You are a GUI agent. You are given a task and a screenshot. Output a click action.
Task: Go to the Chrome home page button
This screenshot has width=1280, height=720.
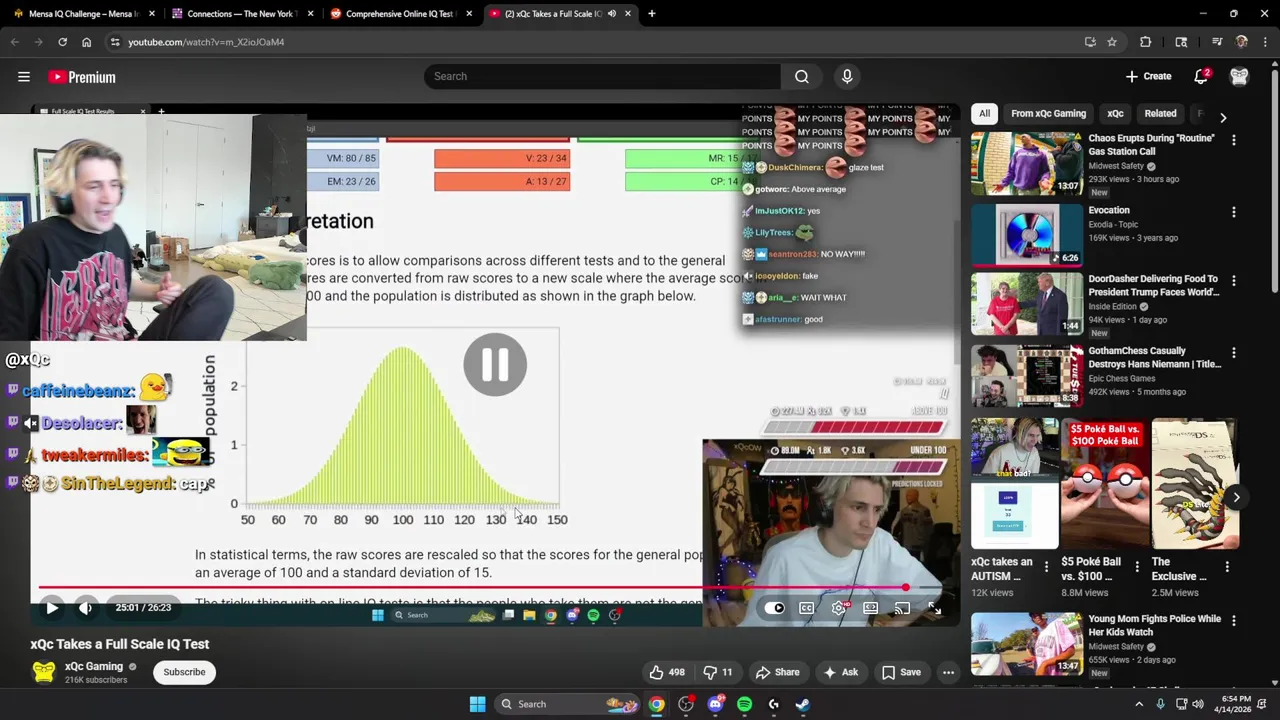[x=86, y=42]
